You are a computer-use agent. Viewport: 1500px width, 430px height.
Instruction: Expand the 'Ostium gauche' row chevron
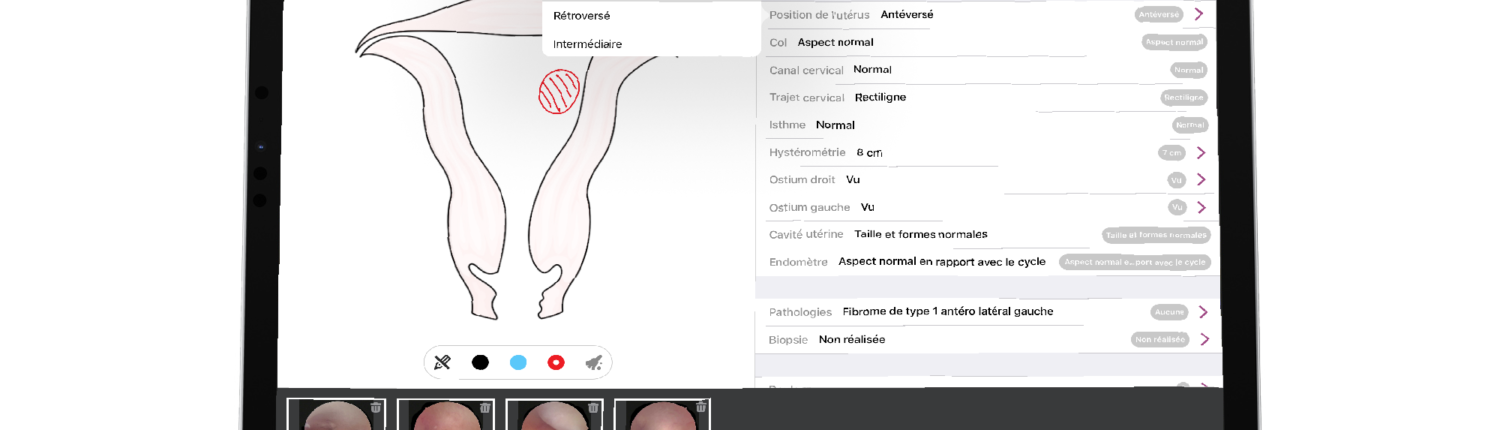tap(1201, 207)
